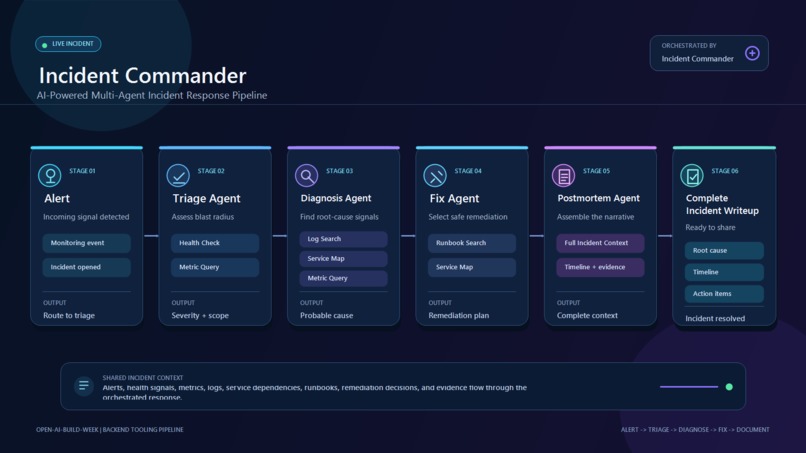Select the Incident opened chip
This screenshot has width=806, height=453.
[86, 267]
